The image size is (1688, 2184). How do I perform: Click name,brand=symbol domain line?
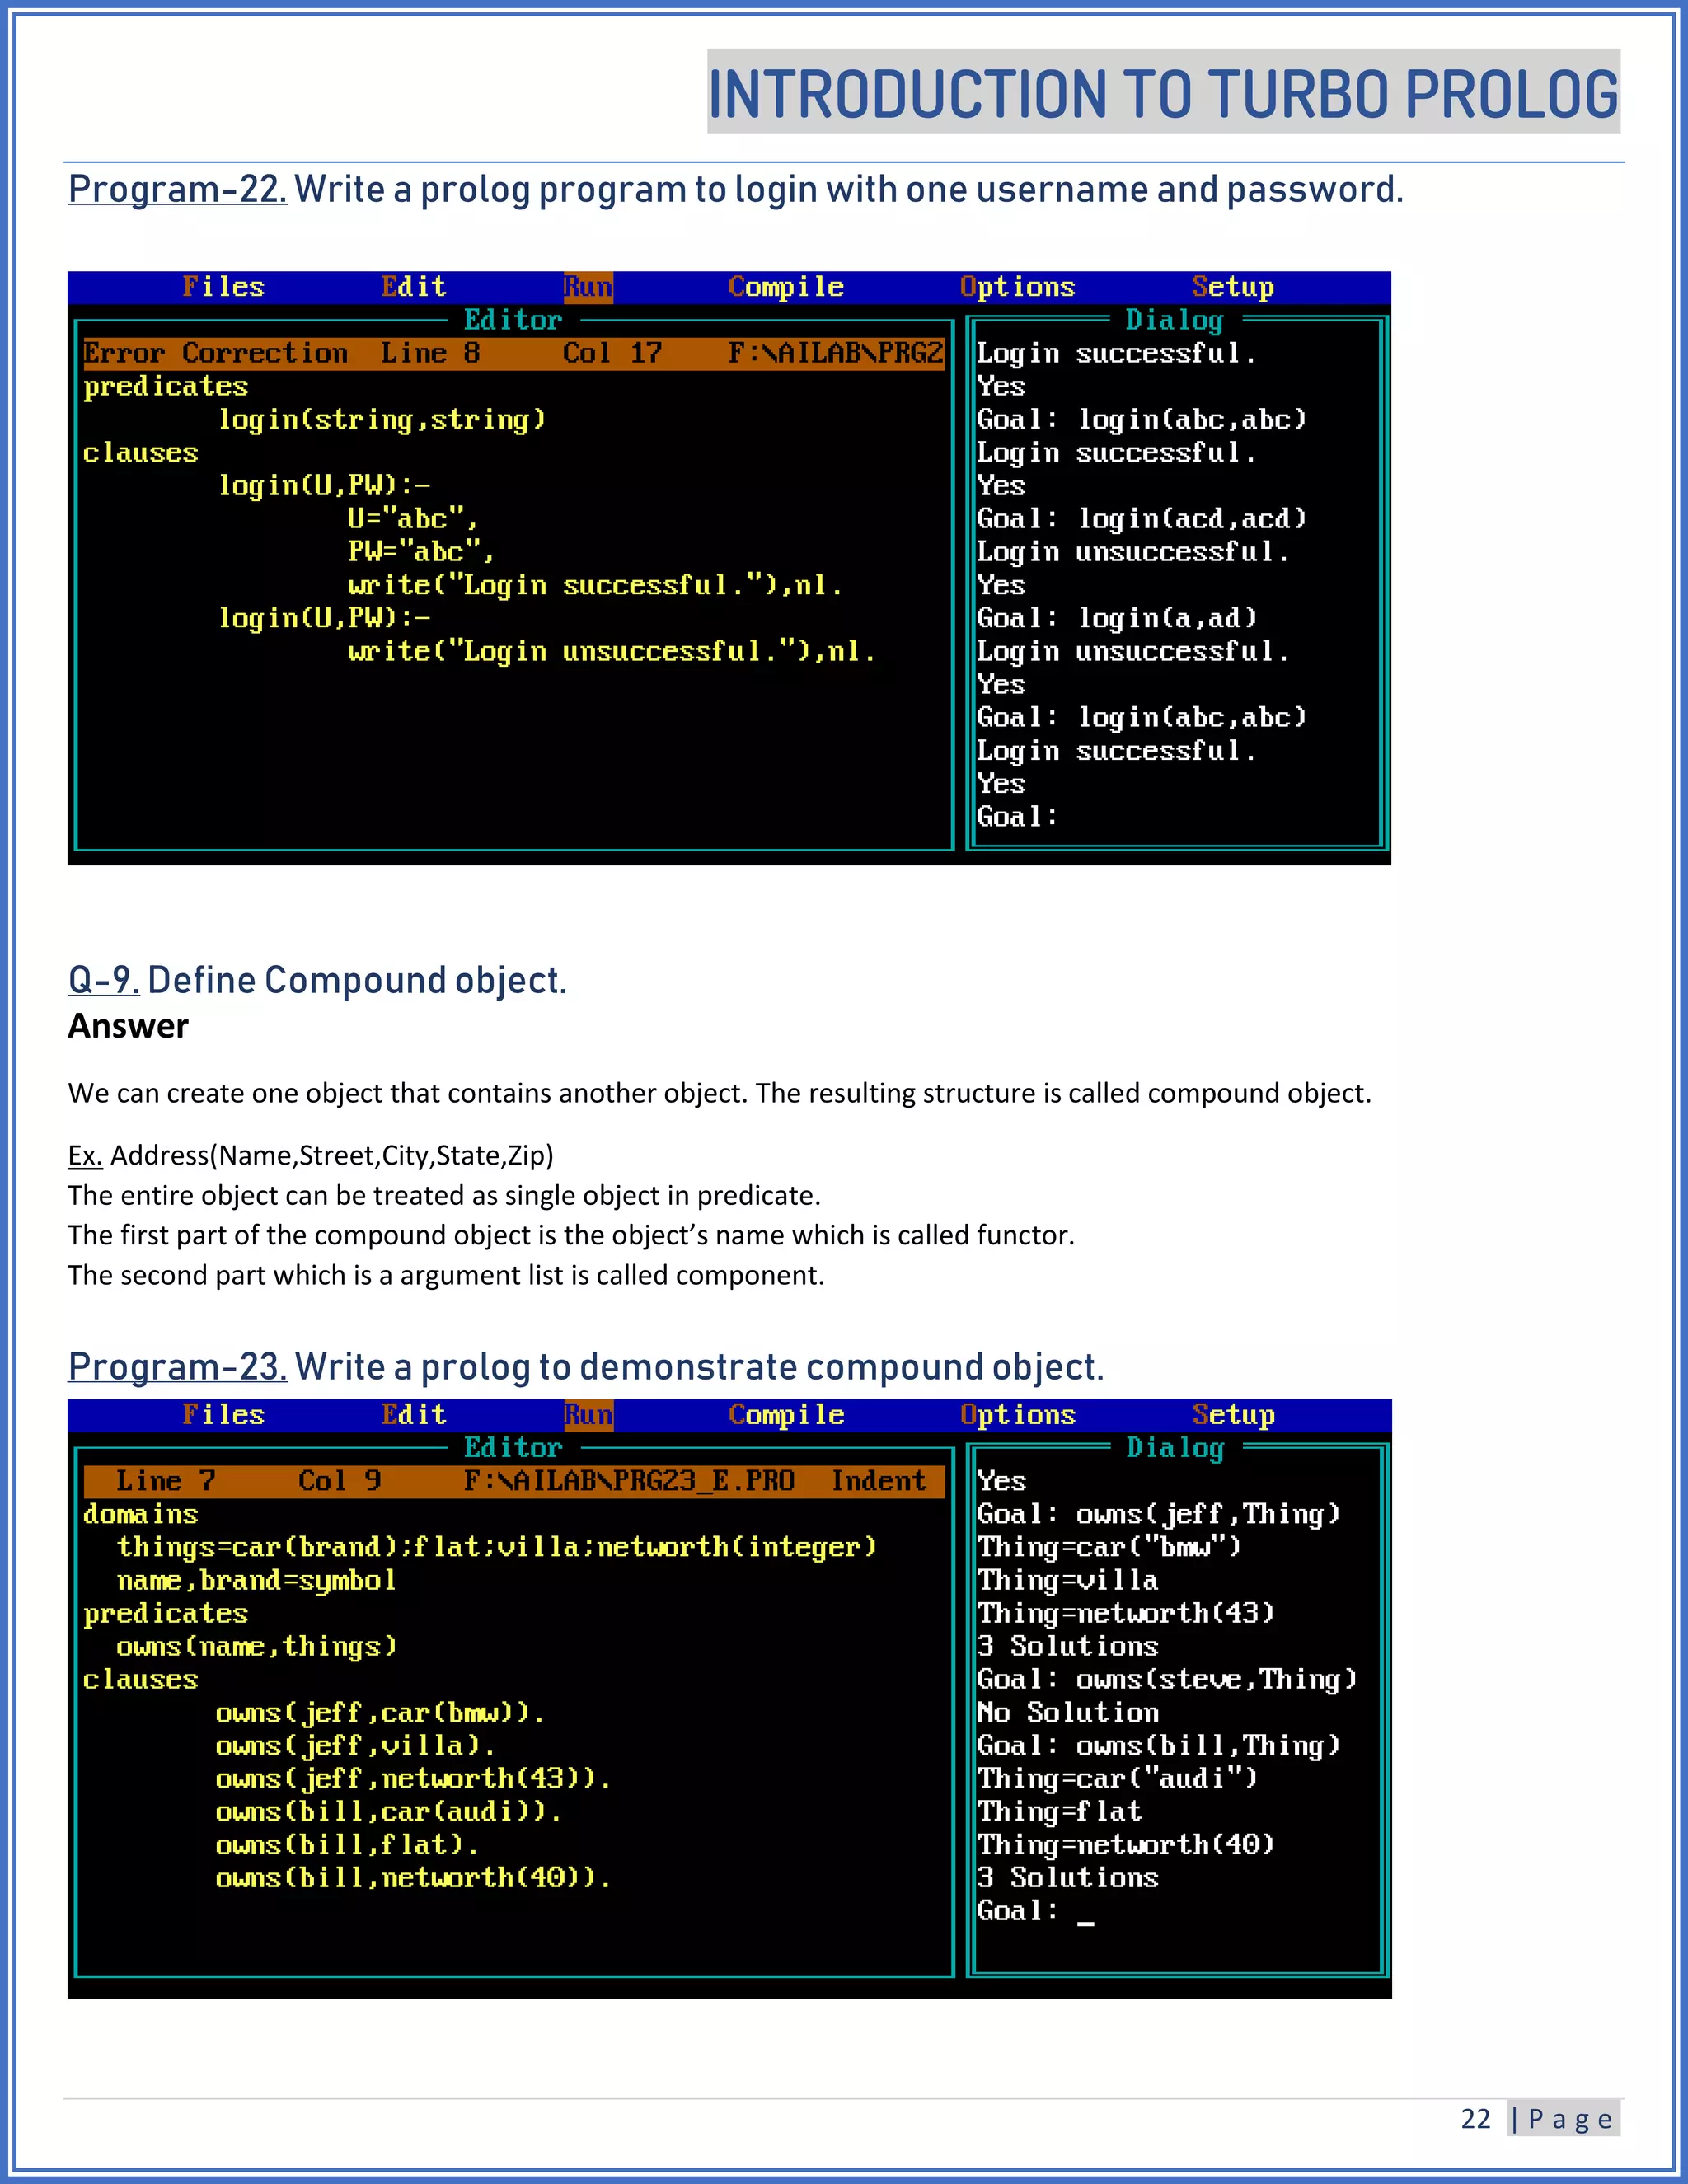[x=256, y=1580]
